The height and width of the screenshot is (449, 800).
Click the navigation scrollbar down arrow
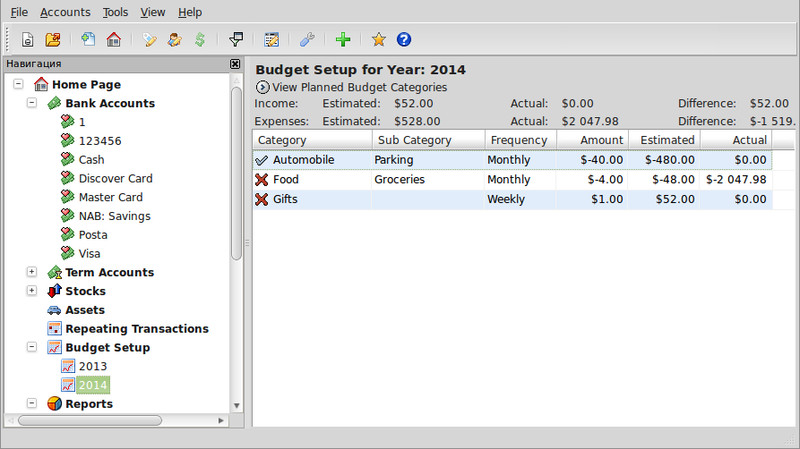236,406
